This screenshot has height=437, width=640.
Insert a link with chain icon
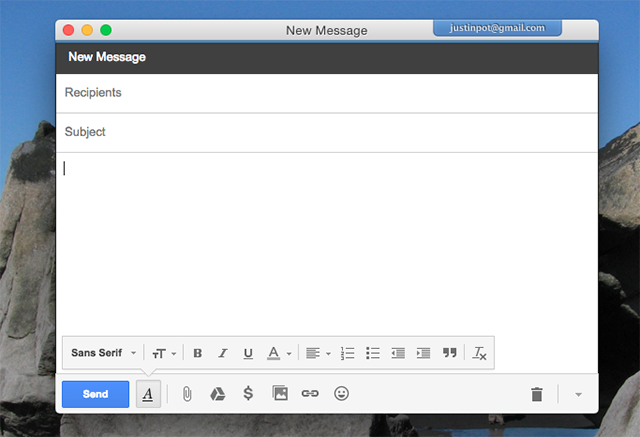point(310,394)
